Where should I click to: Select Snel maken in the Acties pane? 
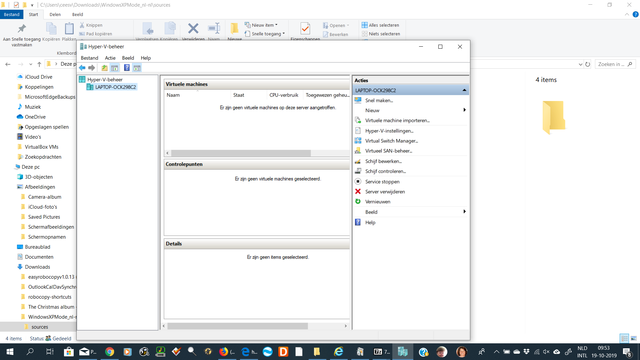click(x=379, y=100)
